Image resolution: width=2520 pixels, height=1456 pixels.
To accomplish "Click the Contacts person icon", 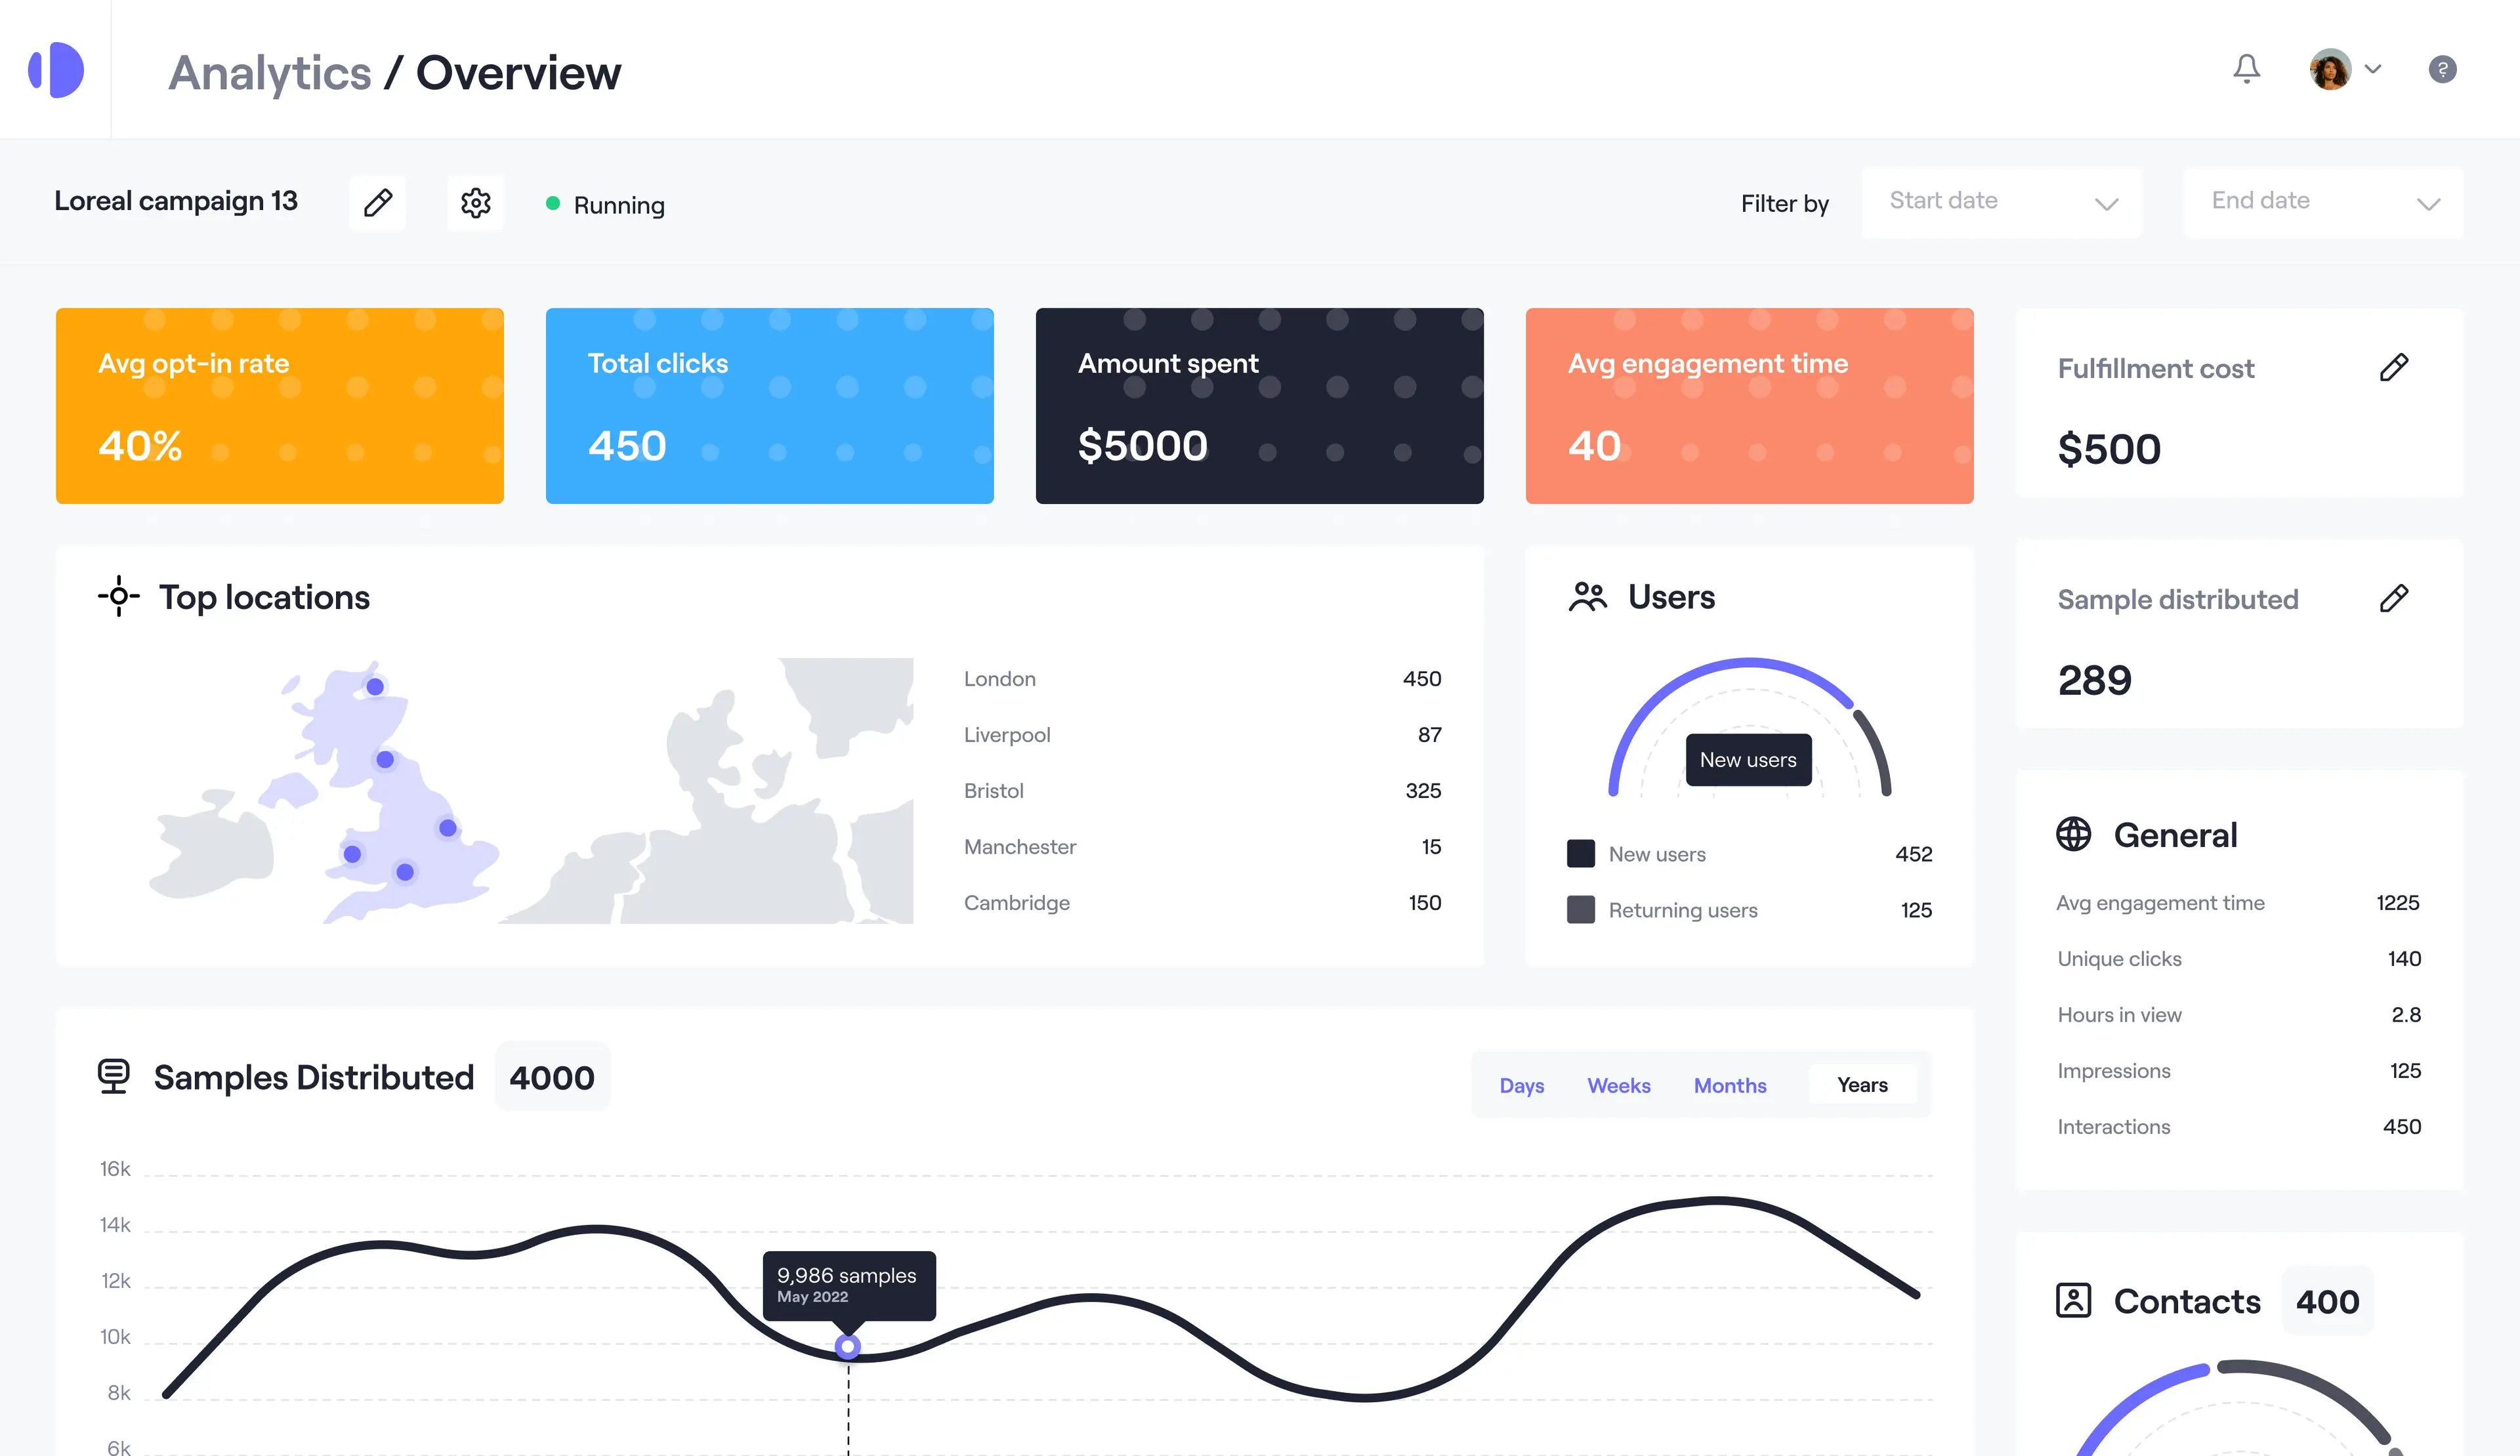I will point(2073,1300).
